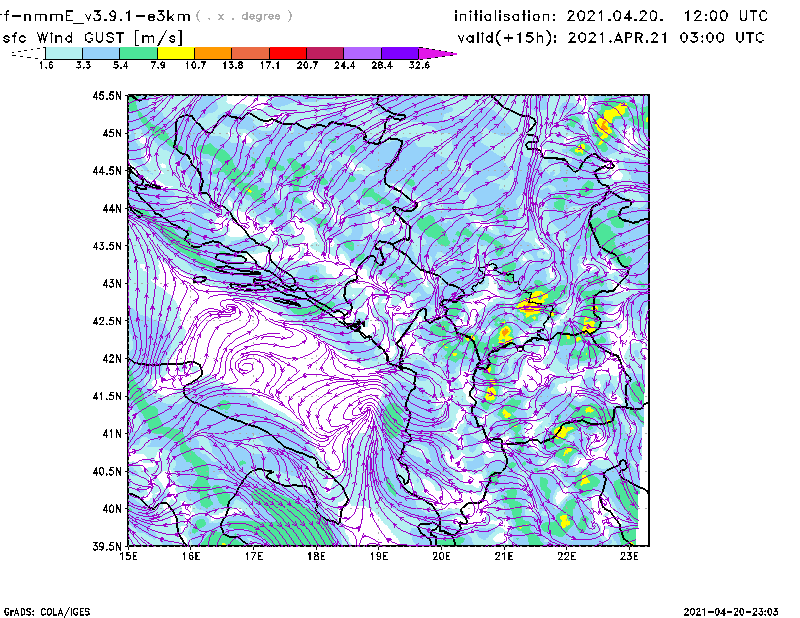Image resolution: width=800 pixels, height=618 pixels.
Task: Click the "45N" latitude label
Action: 112,133
